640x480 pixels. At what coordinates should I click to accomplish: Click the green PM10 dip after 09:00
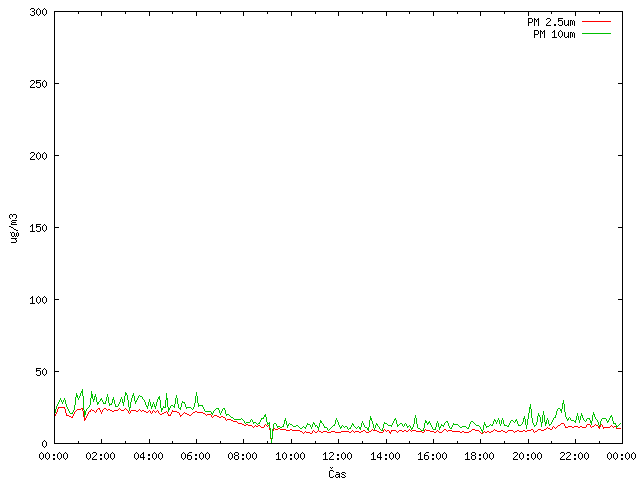point(271,434)
